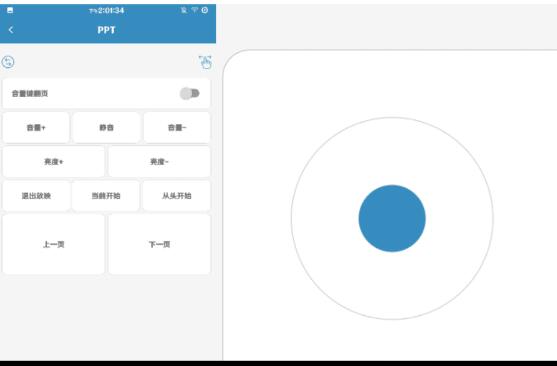Go to previous slide 上一页

54,244
